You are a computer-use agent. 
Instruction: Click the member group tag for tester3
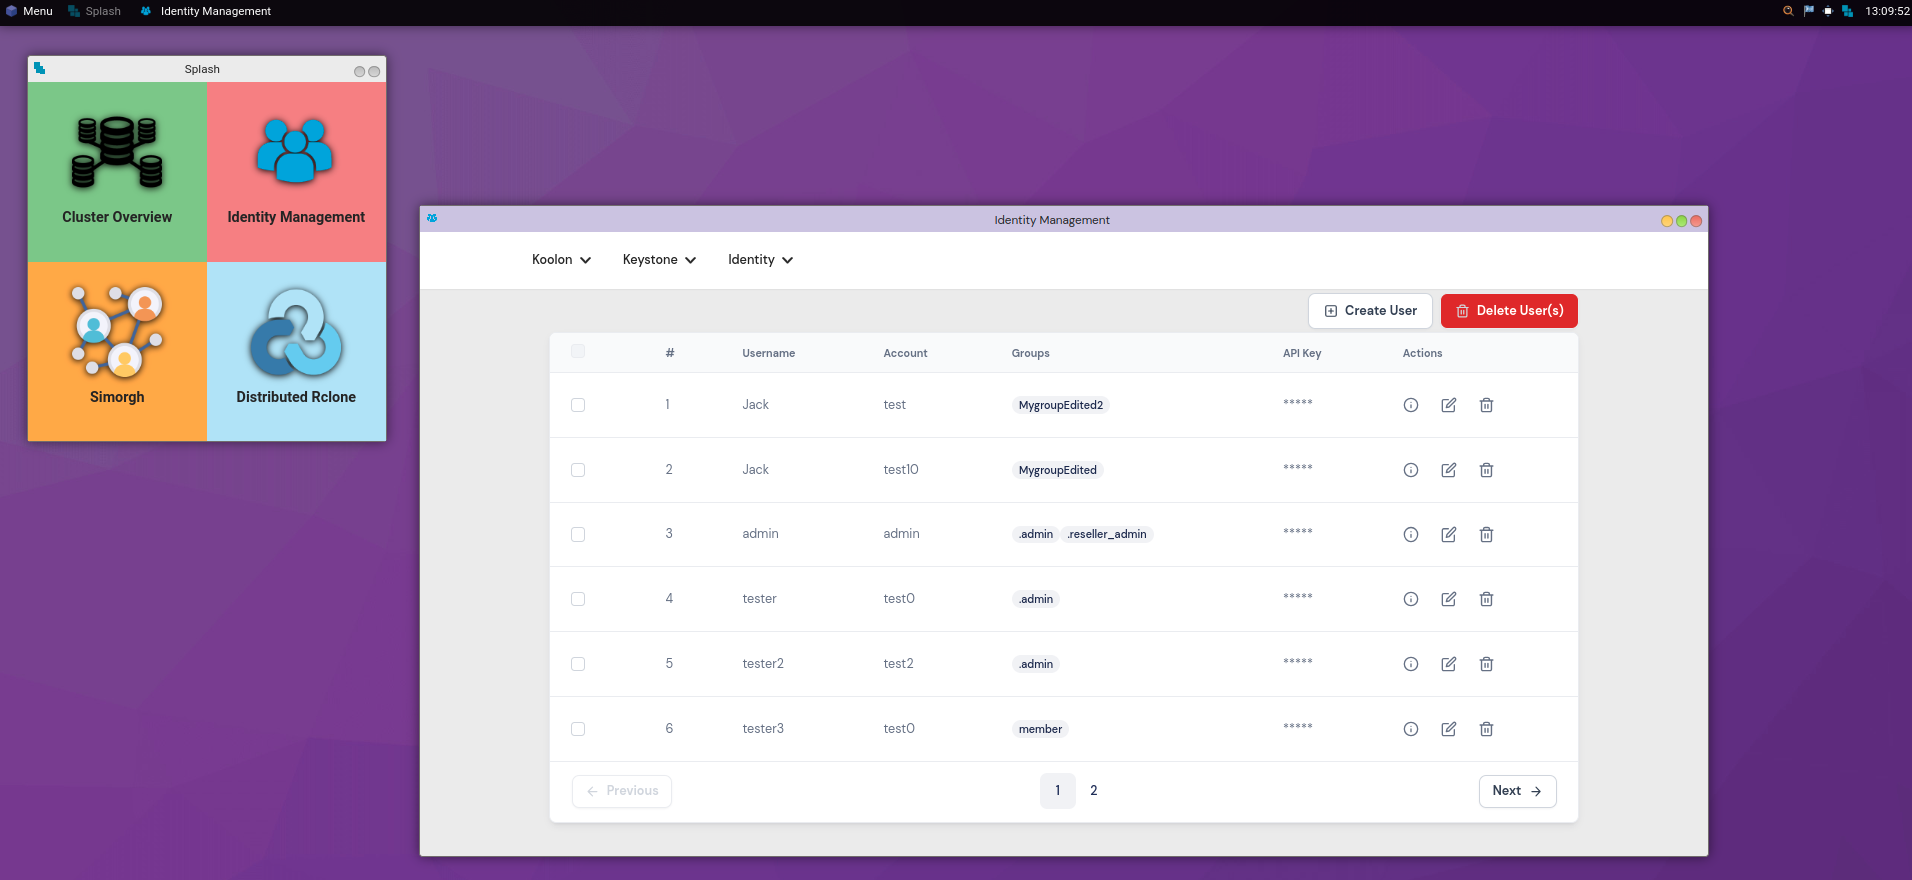(1040, 729)
